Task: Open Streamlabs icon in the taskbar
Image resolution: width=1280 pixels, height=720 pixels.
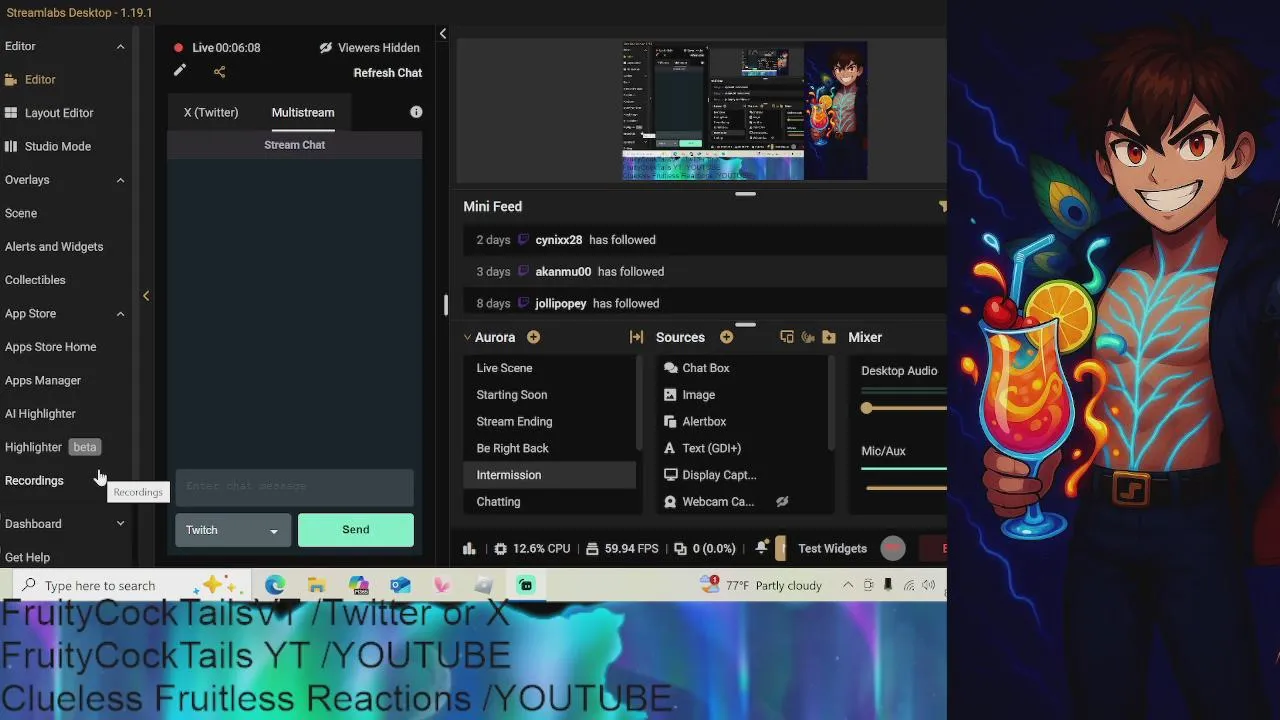Action: [x=525, y=585]
